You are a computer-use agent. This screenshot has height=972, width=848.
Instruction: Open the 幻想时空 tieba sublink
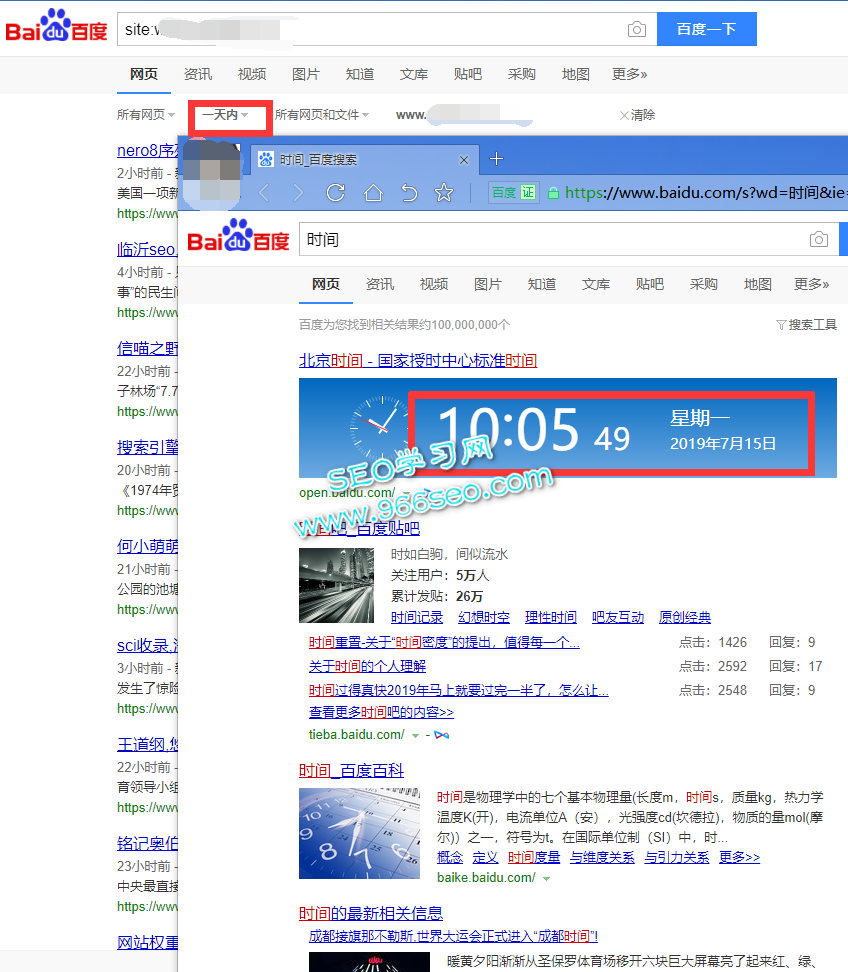[484, 617]
